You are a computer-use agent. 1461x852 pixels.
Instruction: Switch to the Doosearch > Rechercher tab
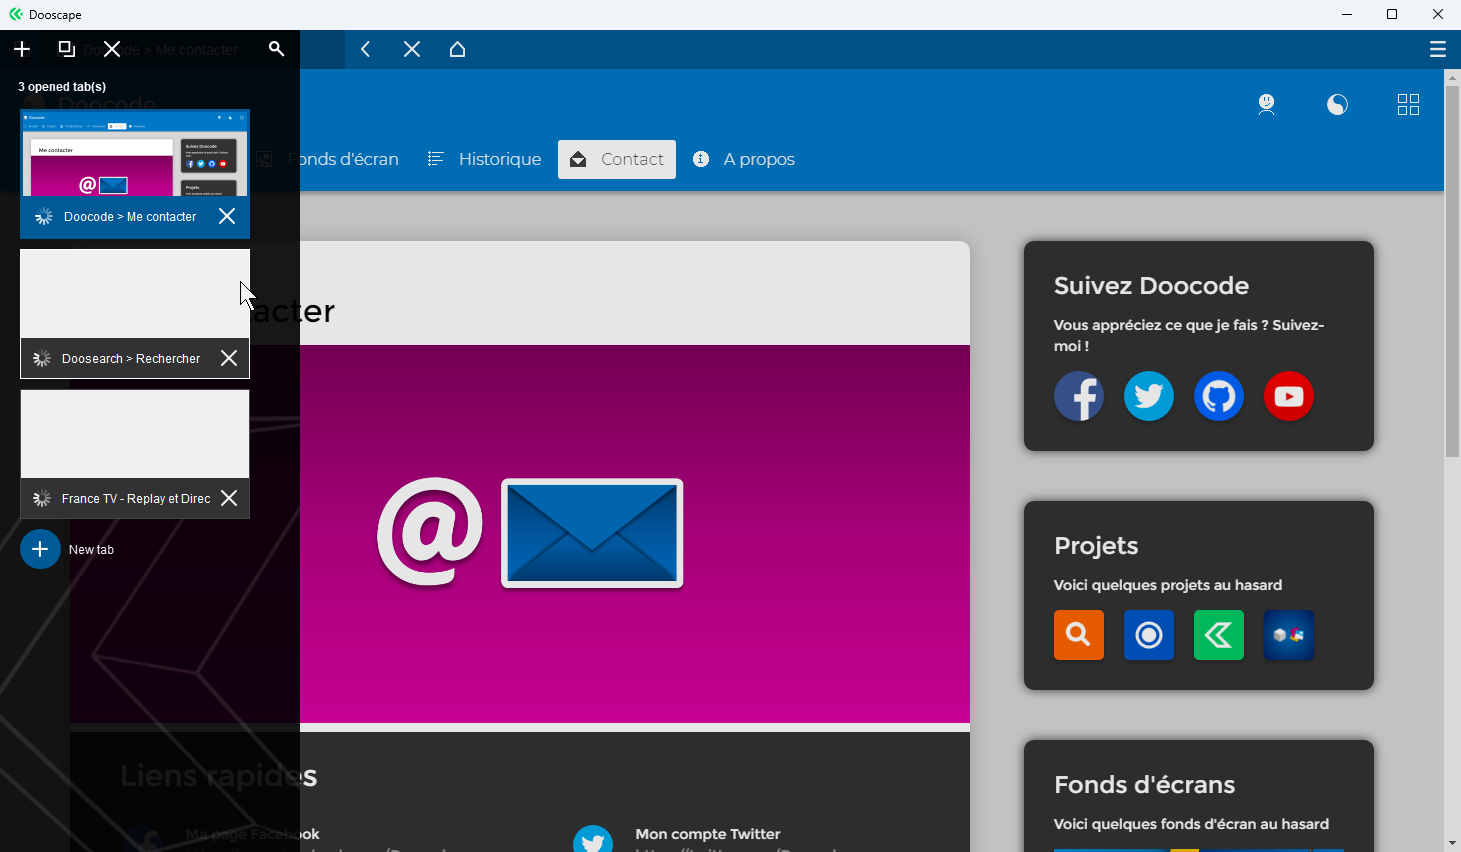pos(135,296)
